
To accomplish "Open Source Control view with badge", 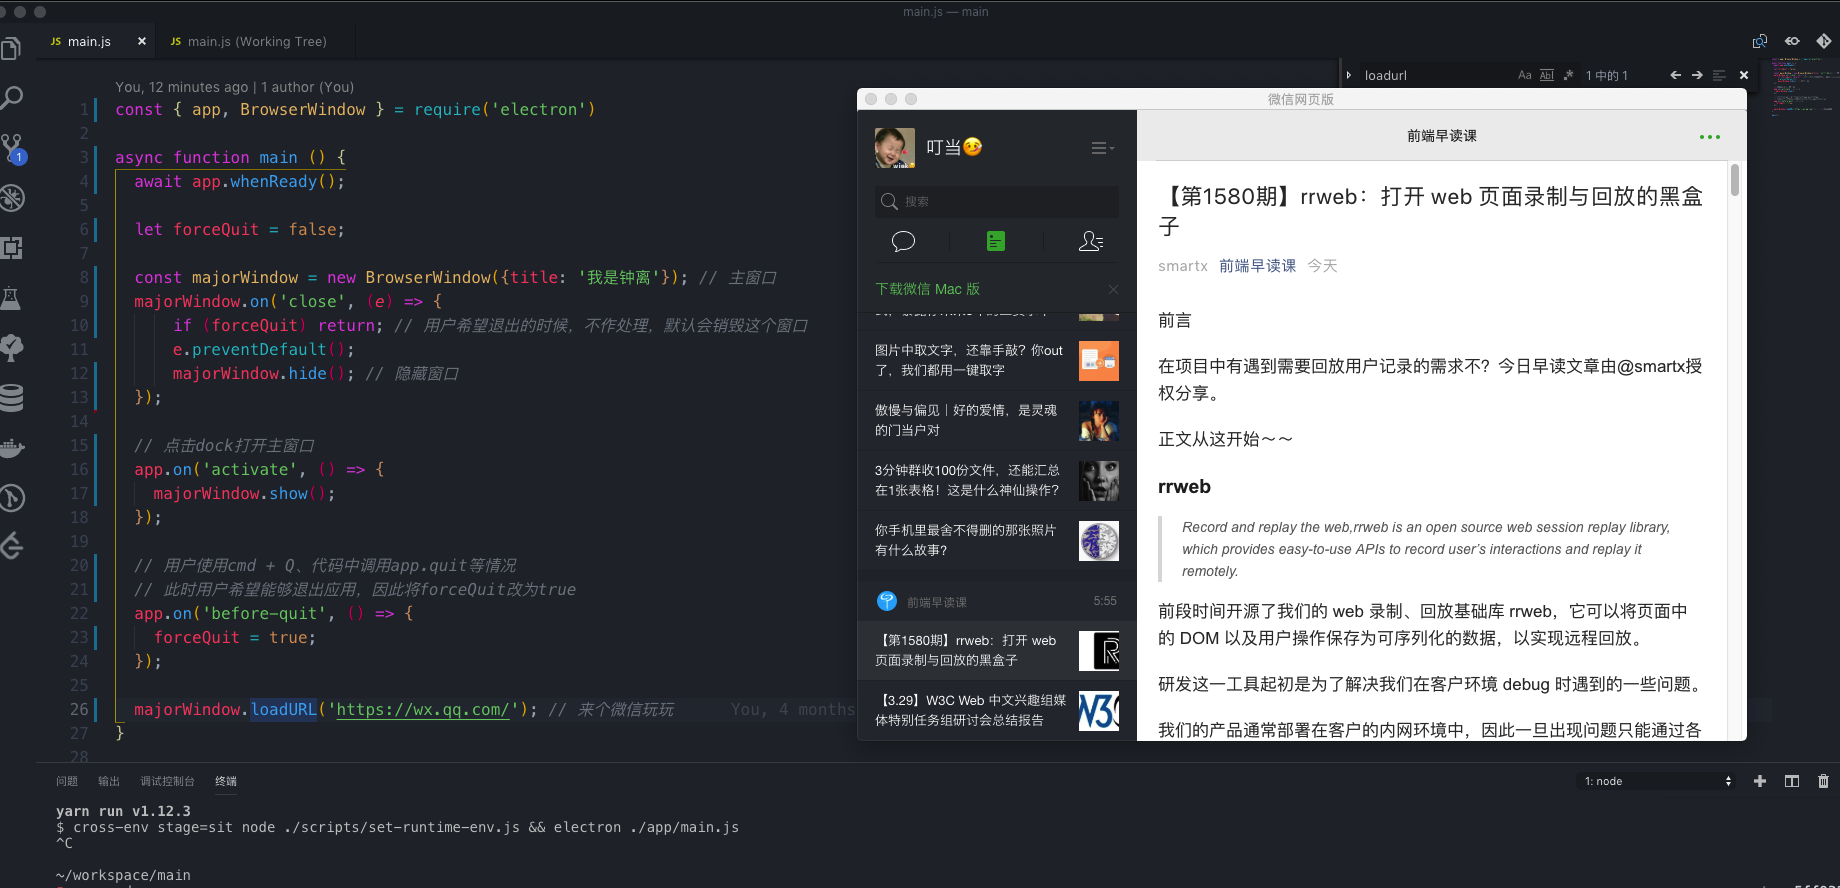I will click(x=12, y=149).
